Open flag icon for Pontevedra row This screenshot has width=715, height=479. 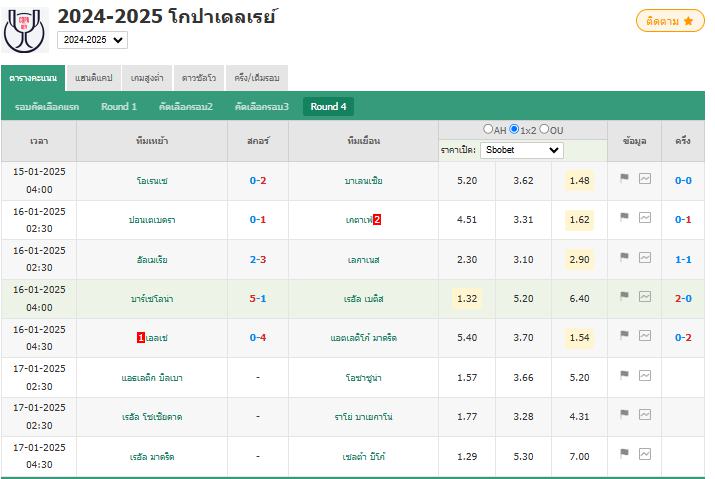tap(624, 217)
